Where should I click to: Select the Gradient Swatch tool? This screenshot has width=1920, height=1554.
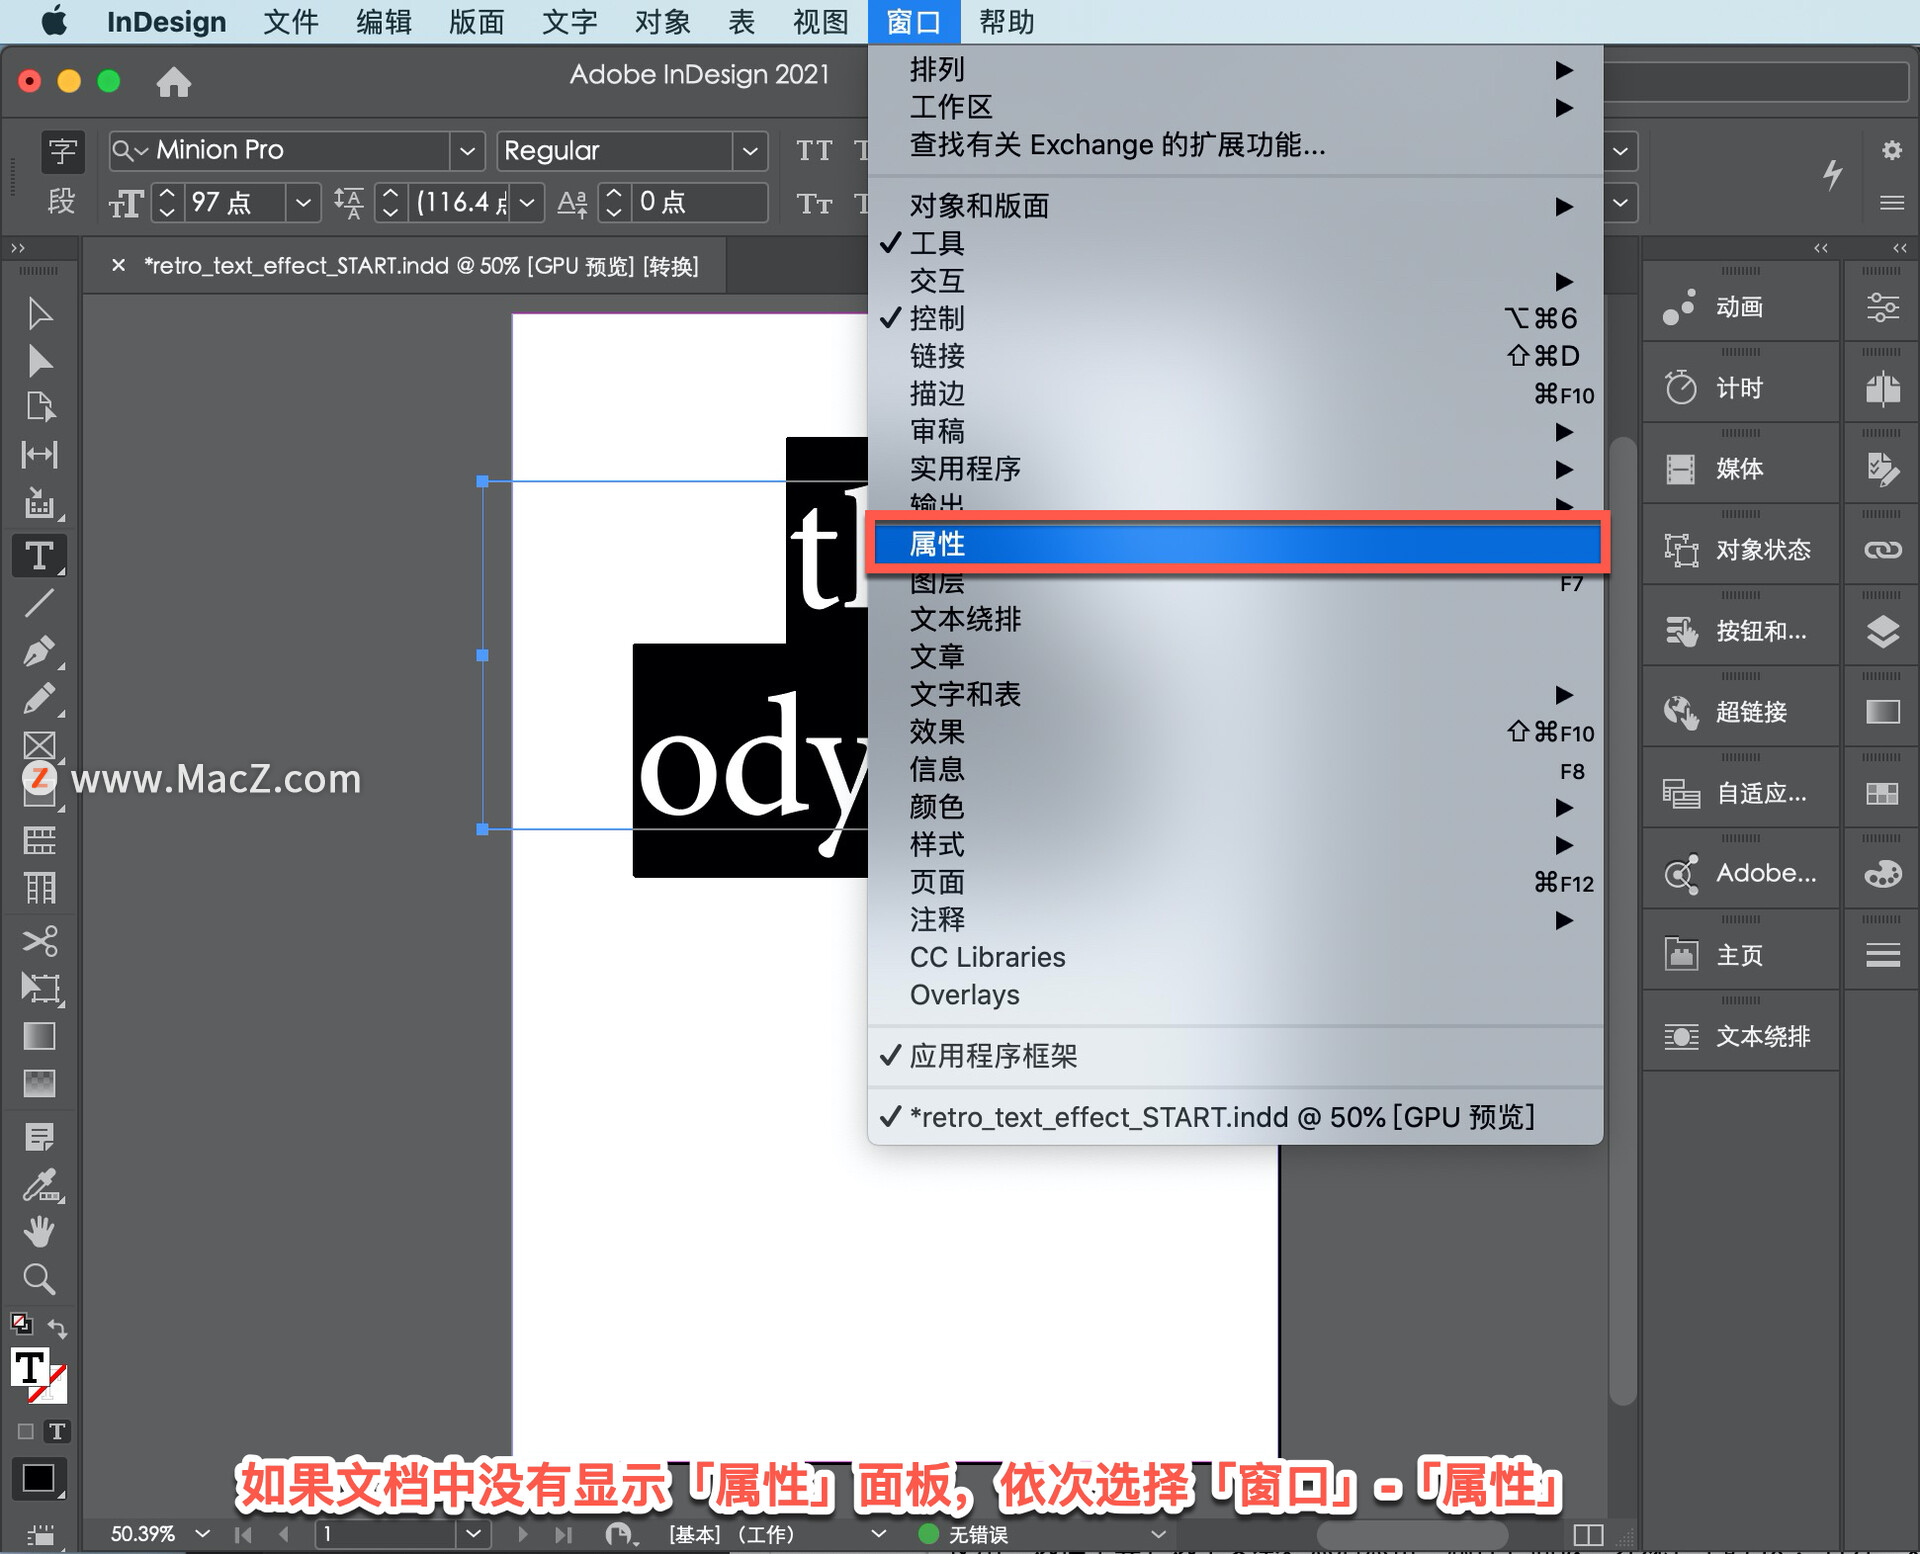pyautogui.click(x=39, y=1036)
